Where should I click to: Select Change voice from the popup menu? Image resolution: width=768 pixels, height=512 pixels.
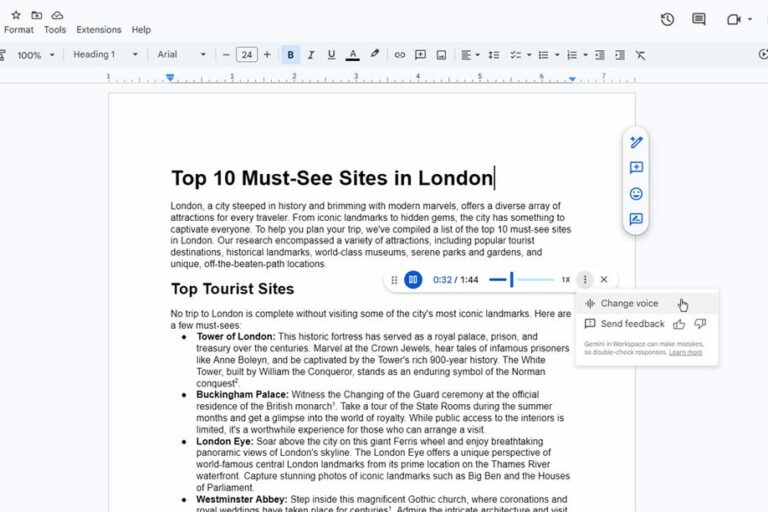(x=629, y=303)
